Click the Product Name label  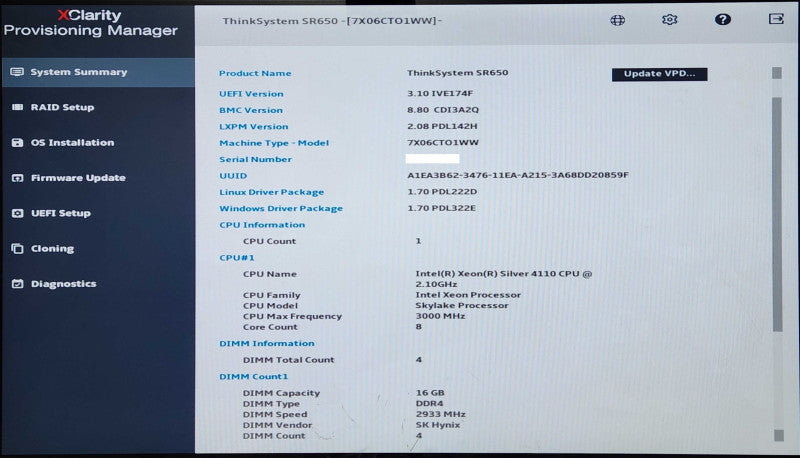tap(255, 73)
